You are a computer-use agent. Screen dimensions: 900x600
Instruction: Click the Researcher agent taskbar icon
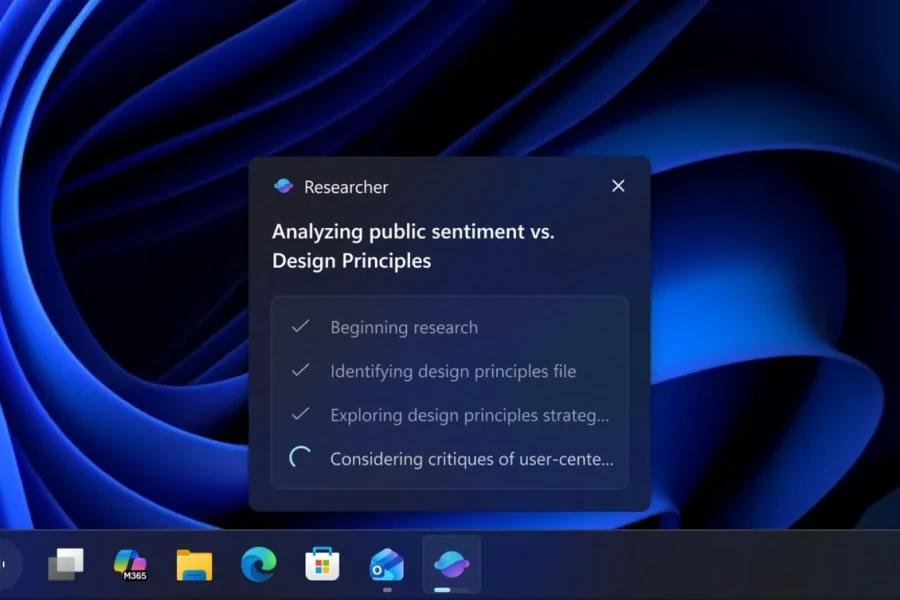pyautogui.click(x=452, y=564)
